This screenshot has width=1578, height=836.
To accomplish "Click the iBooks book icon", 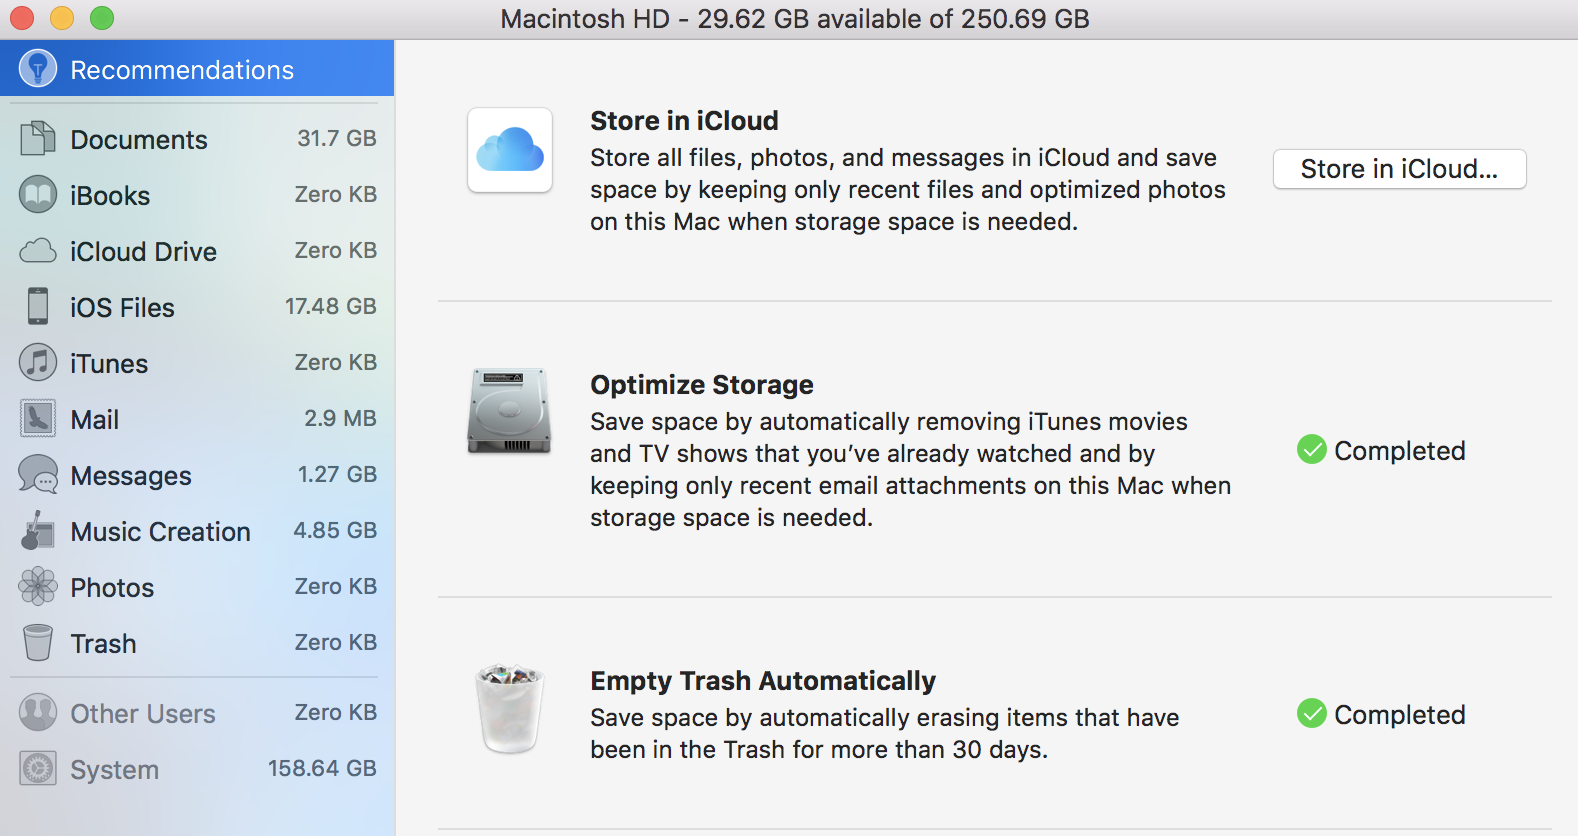I will 38,194.
